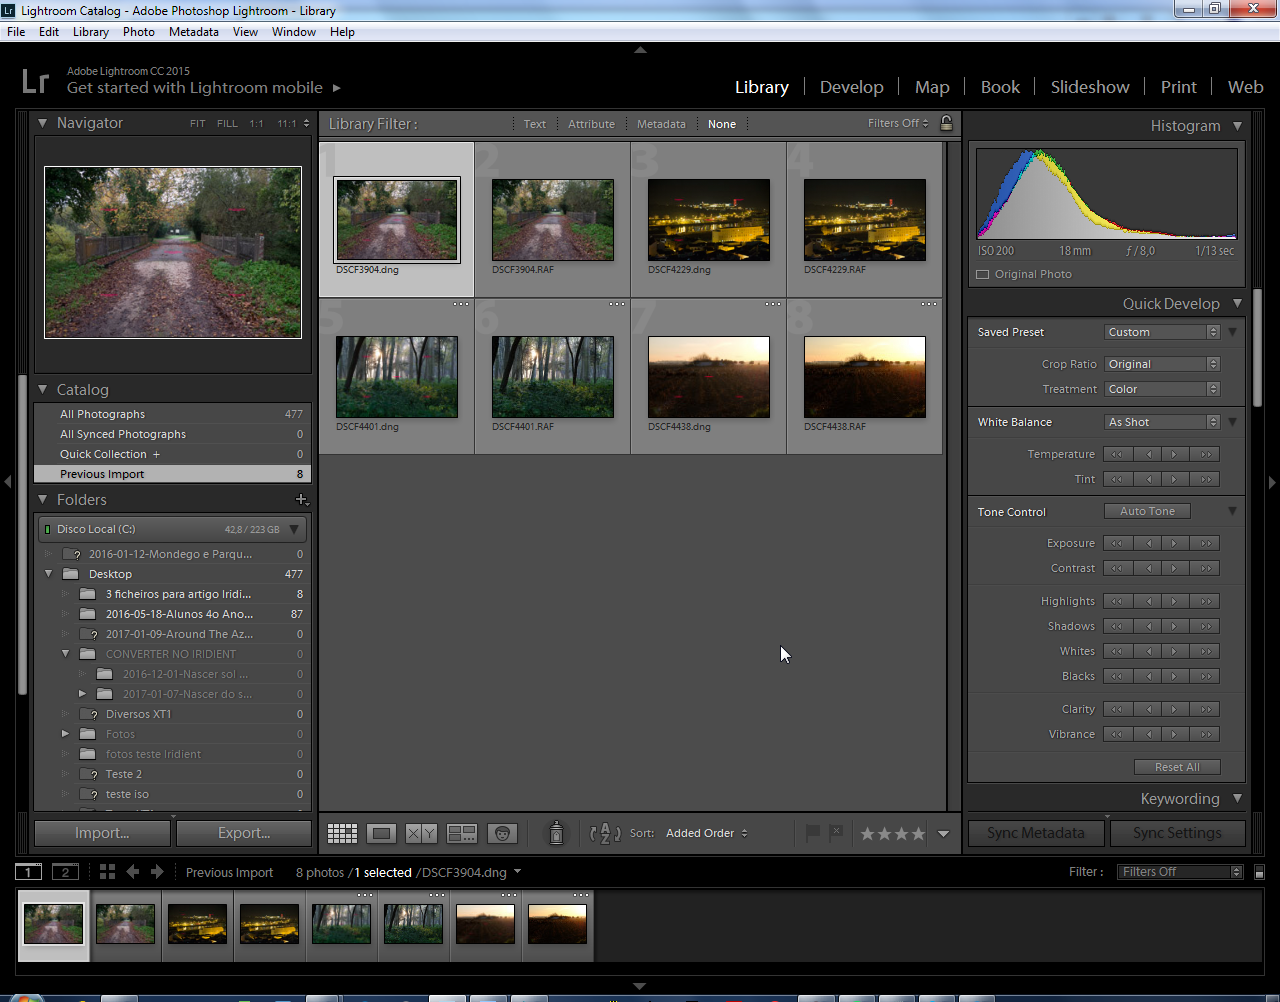Add a new folder with plus icon
1280x1002 pixels.
click(301, 499)
